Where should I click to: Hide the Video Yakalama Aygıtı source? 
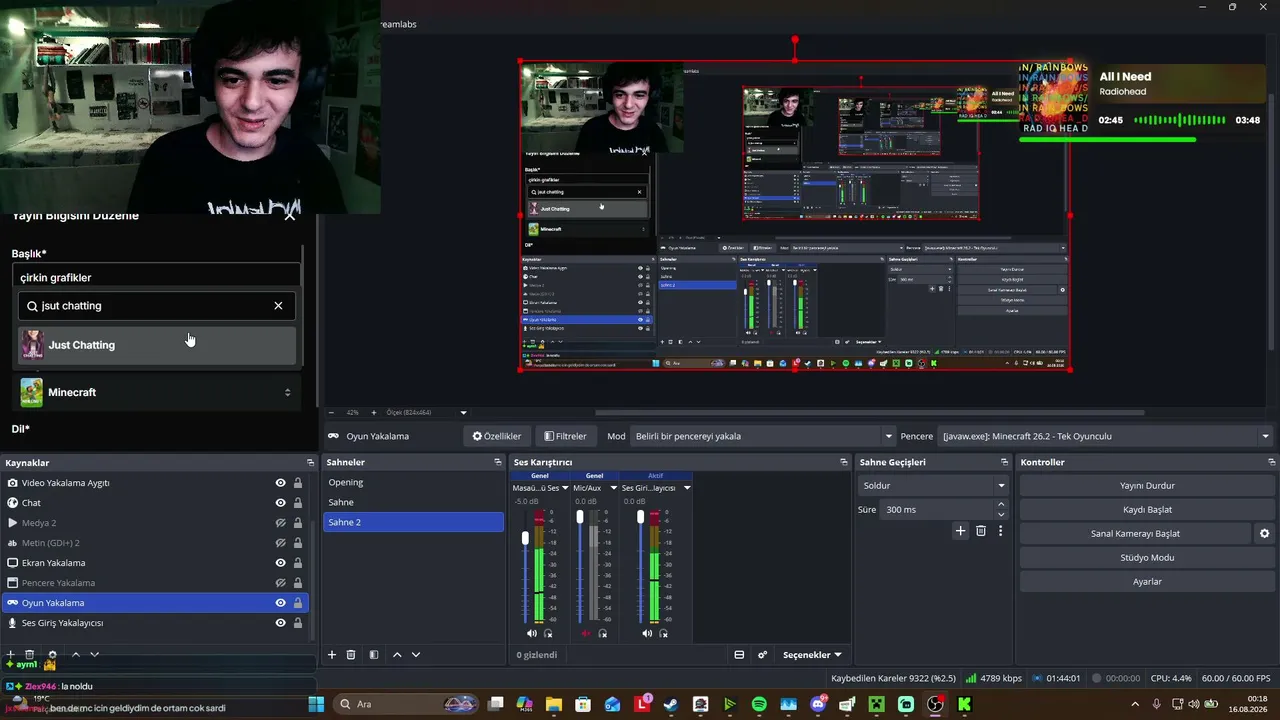(281, 483)
